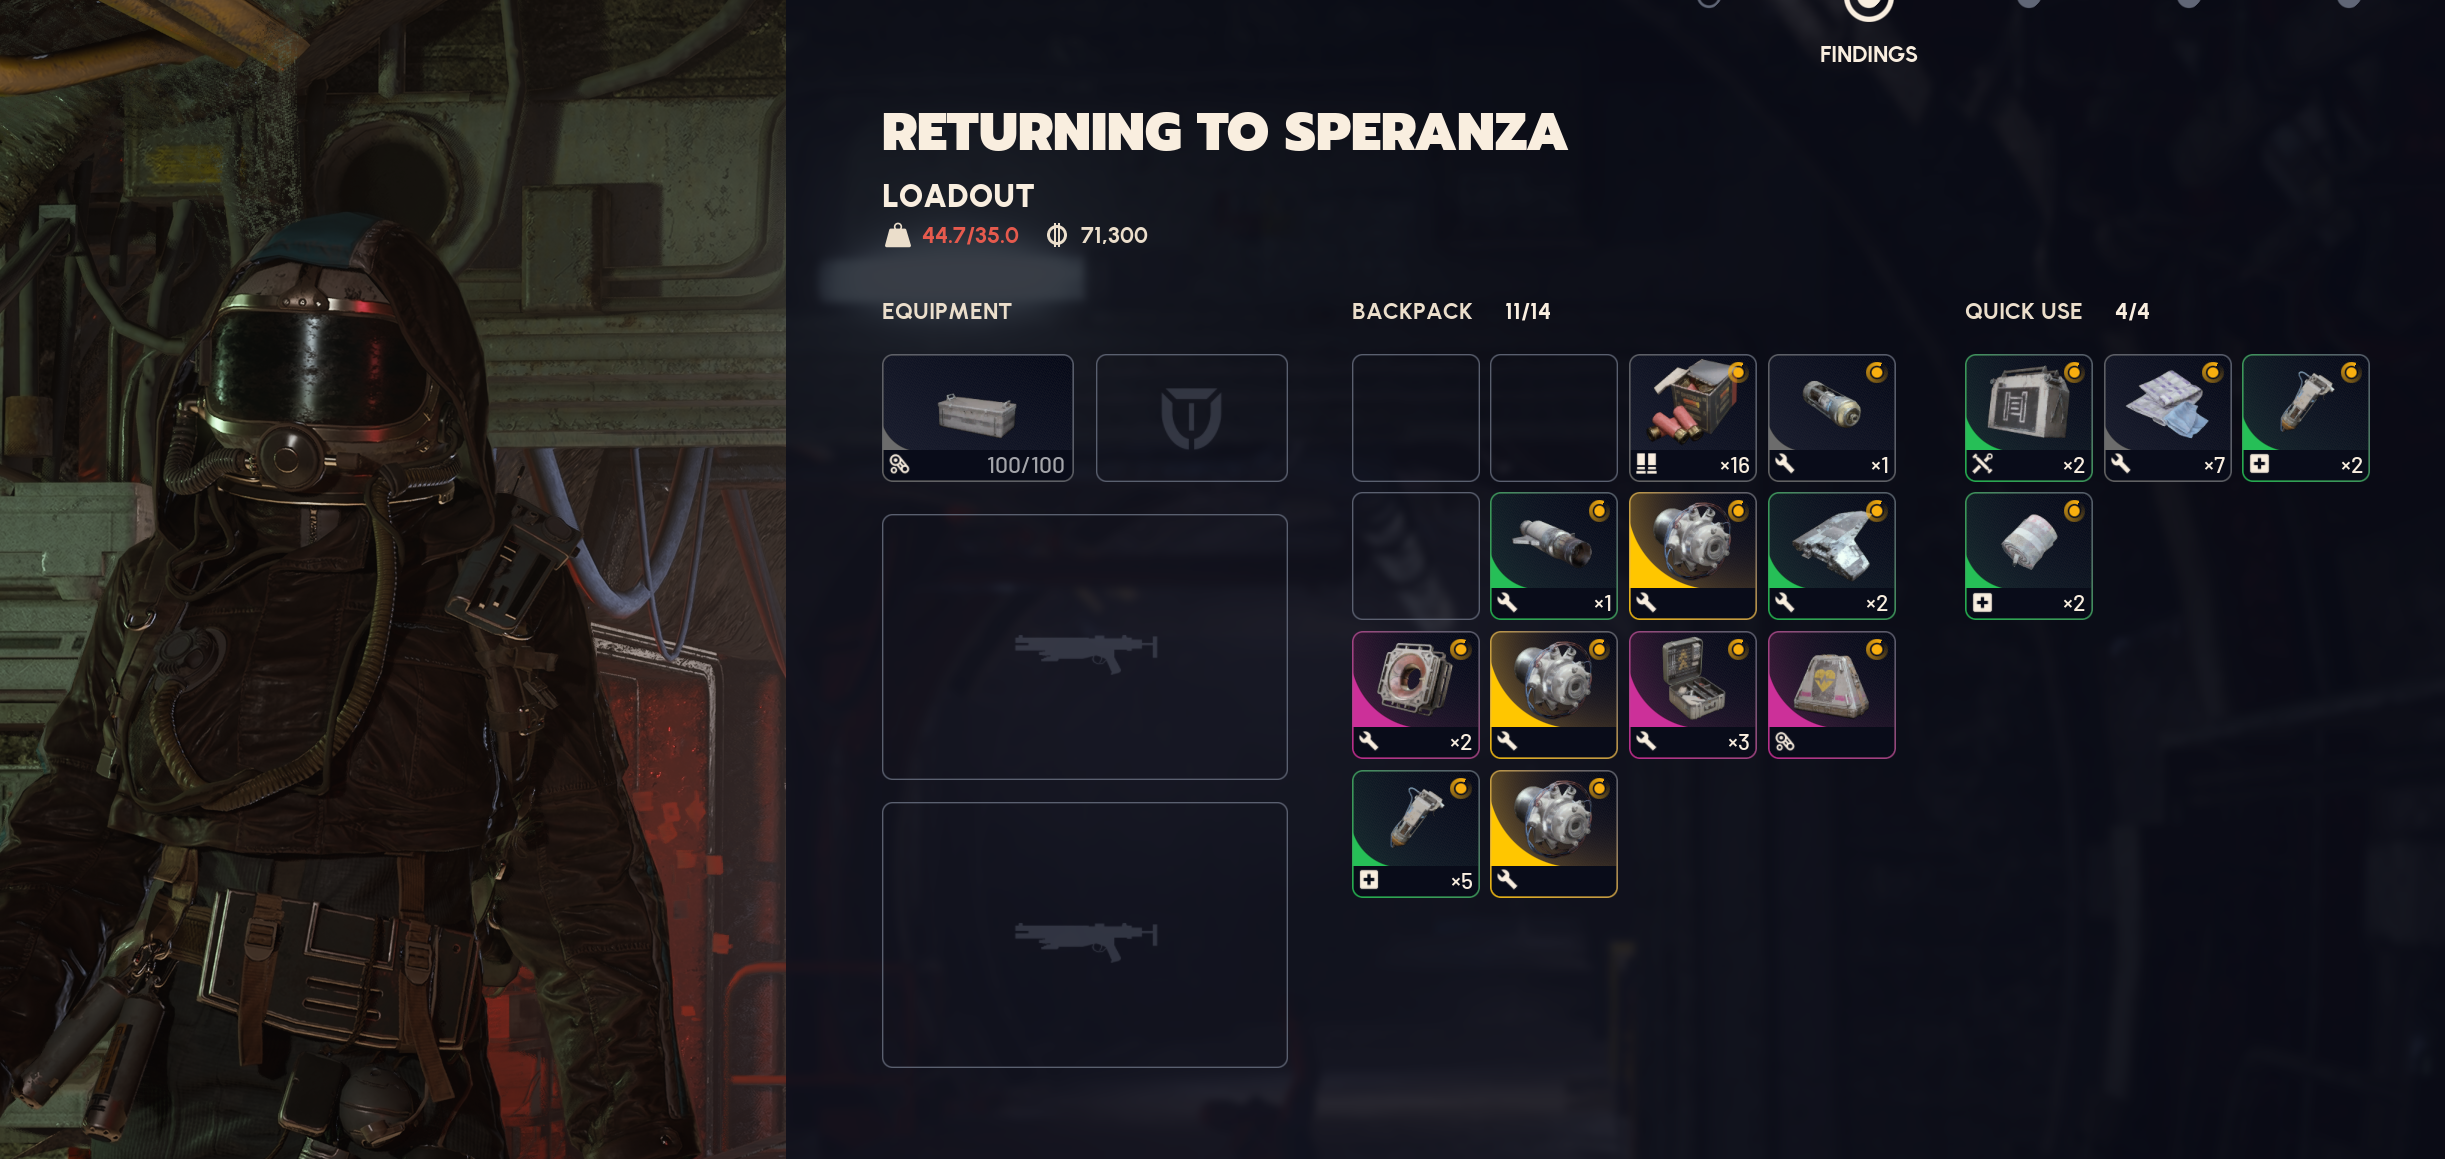Select the shotgun shells ammo box x16
2445x1159 pixels.
(x=1692, y=418)
